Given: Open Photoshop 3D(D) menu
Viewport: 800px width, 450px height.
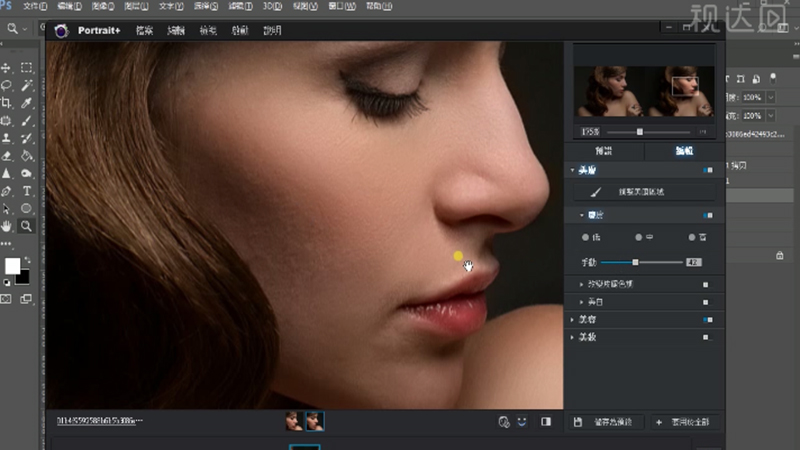Looking at the screenshot, I should (x=272, y=6).
